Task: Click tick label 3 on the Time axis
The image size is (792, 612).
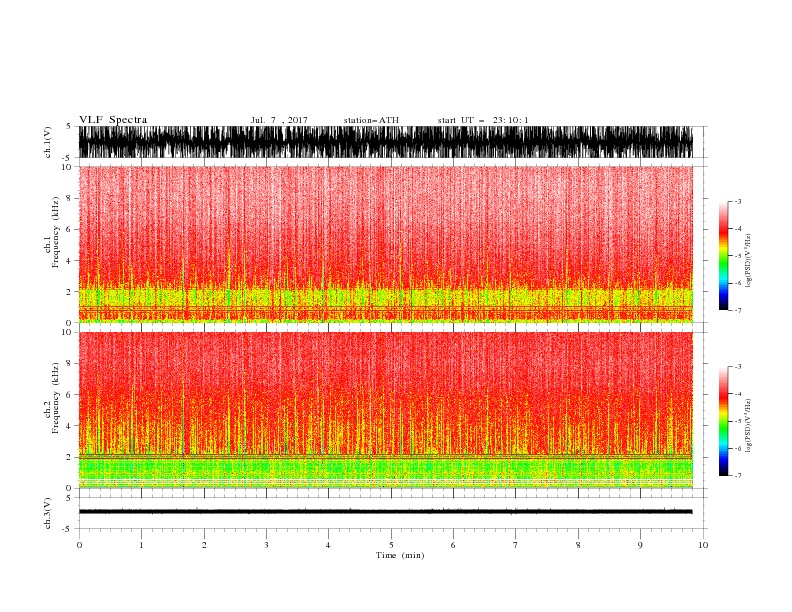Action: tap(266, 545)
